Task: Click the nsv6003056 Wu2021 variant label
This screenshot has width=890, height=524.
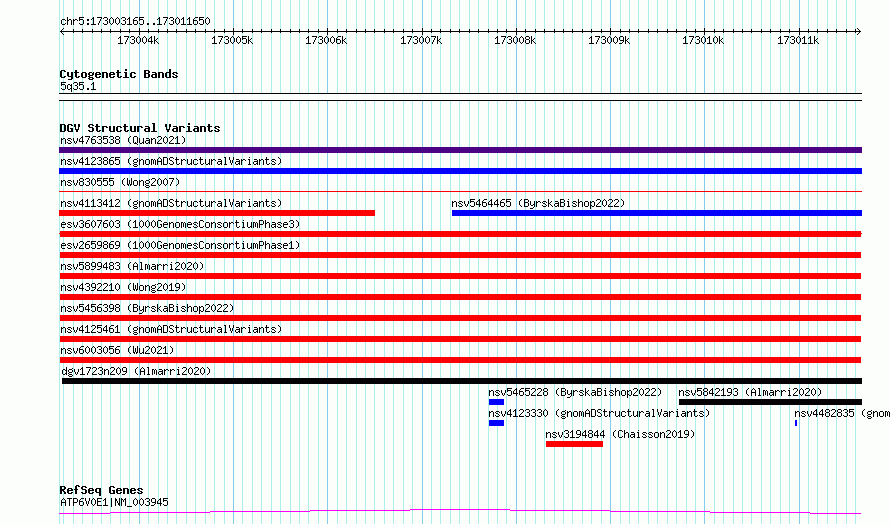Action: pyautogui.click(x=117, y=350)
